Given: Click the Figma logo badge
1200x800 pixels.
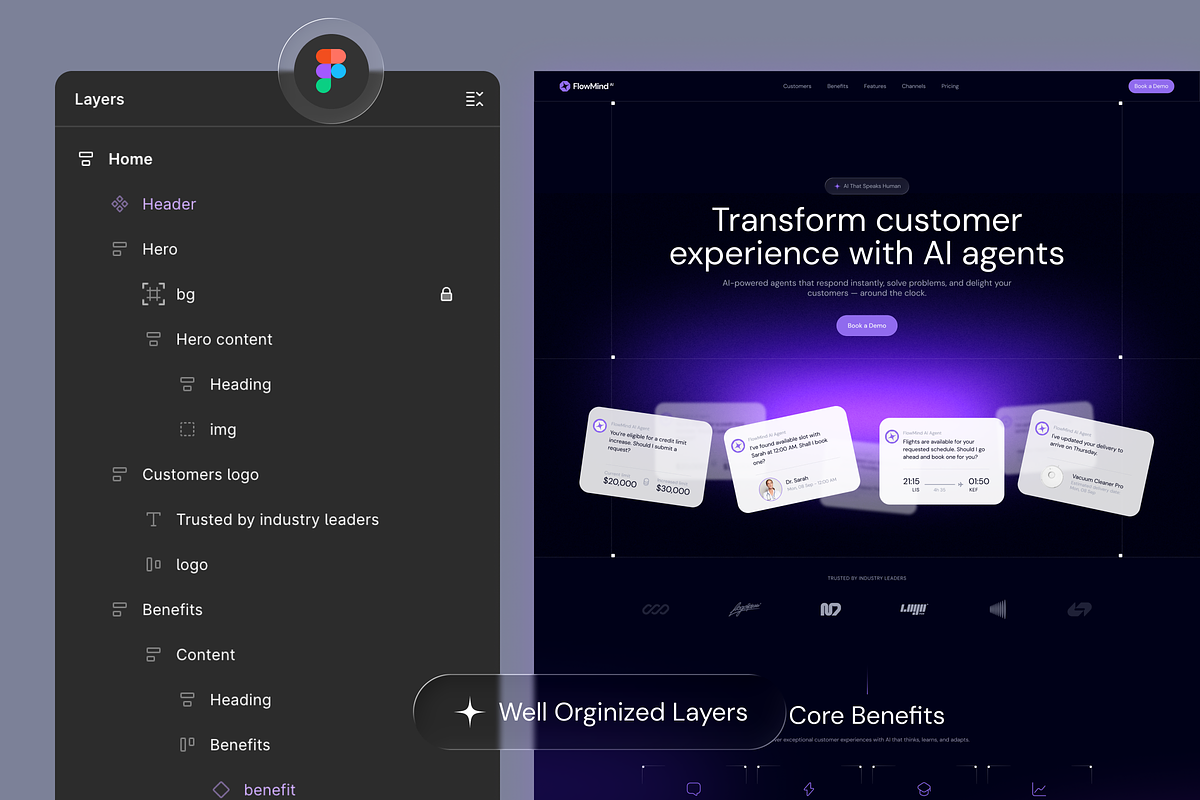Looking at the screenshot, I should 331,71.
